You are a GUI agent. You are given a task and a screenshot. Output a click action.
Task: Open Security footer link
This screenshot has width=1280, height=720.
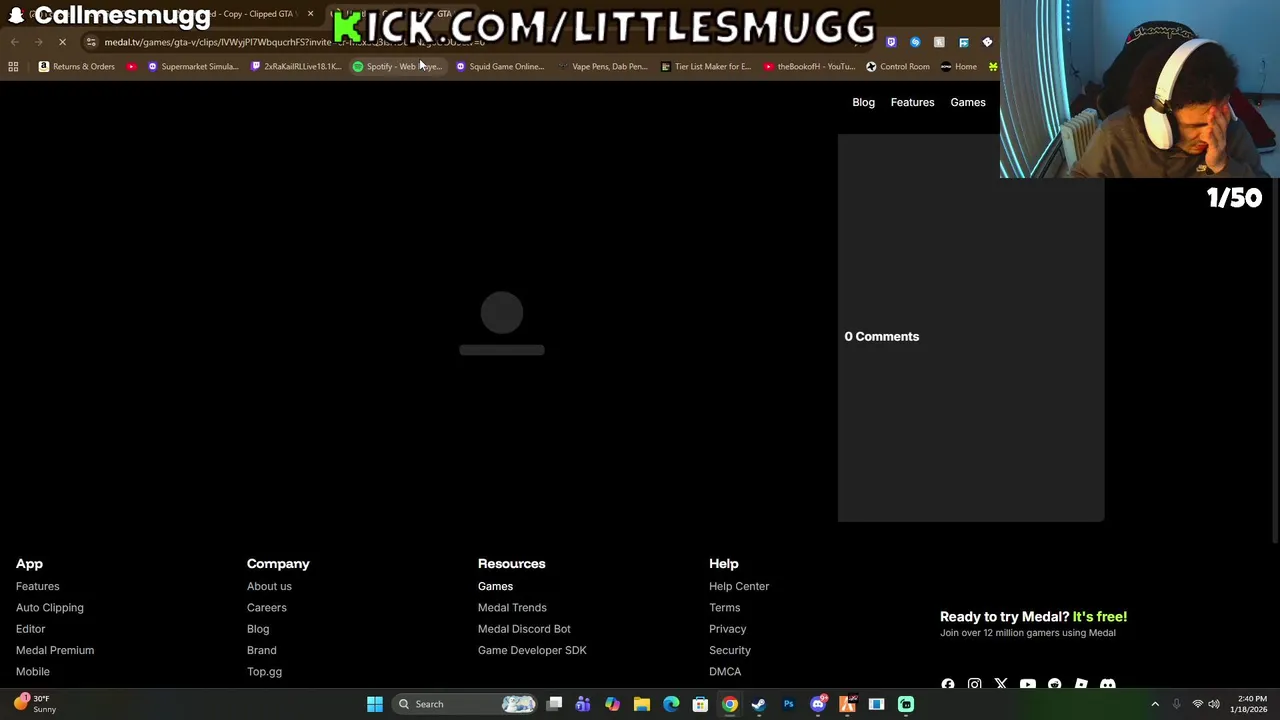(x=729, y=650)
